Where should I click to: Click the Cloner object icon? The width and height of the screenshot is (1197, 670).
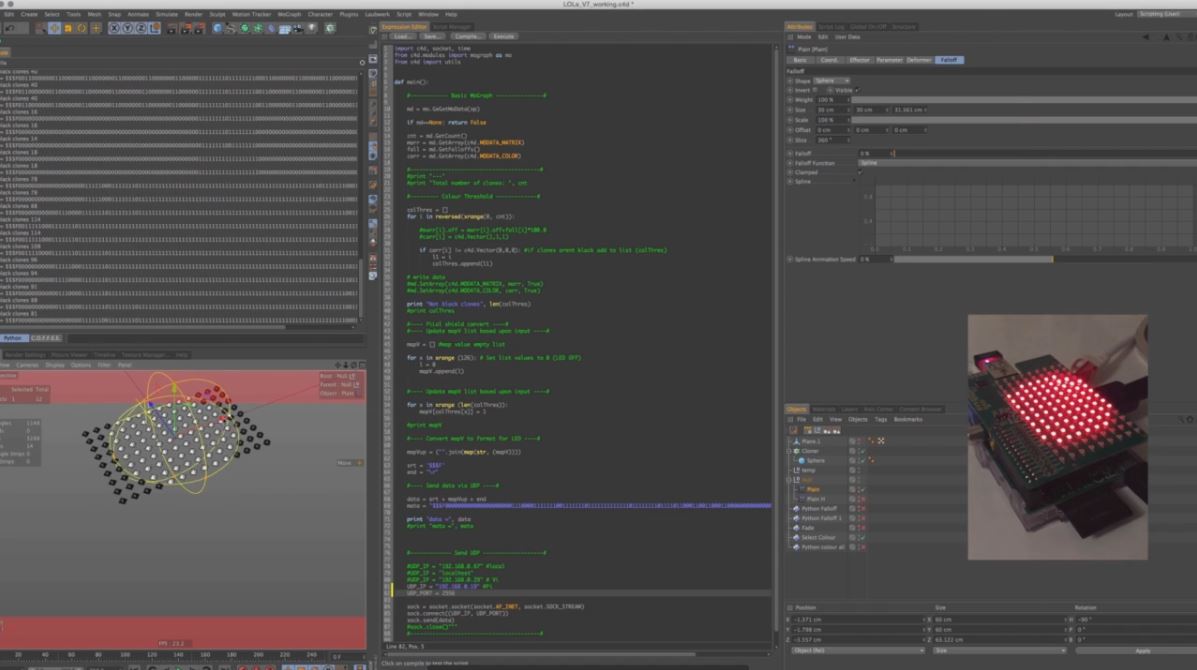coord(796,451)
